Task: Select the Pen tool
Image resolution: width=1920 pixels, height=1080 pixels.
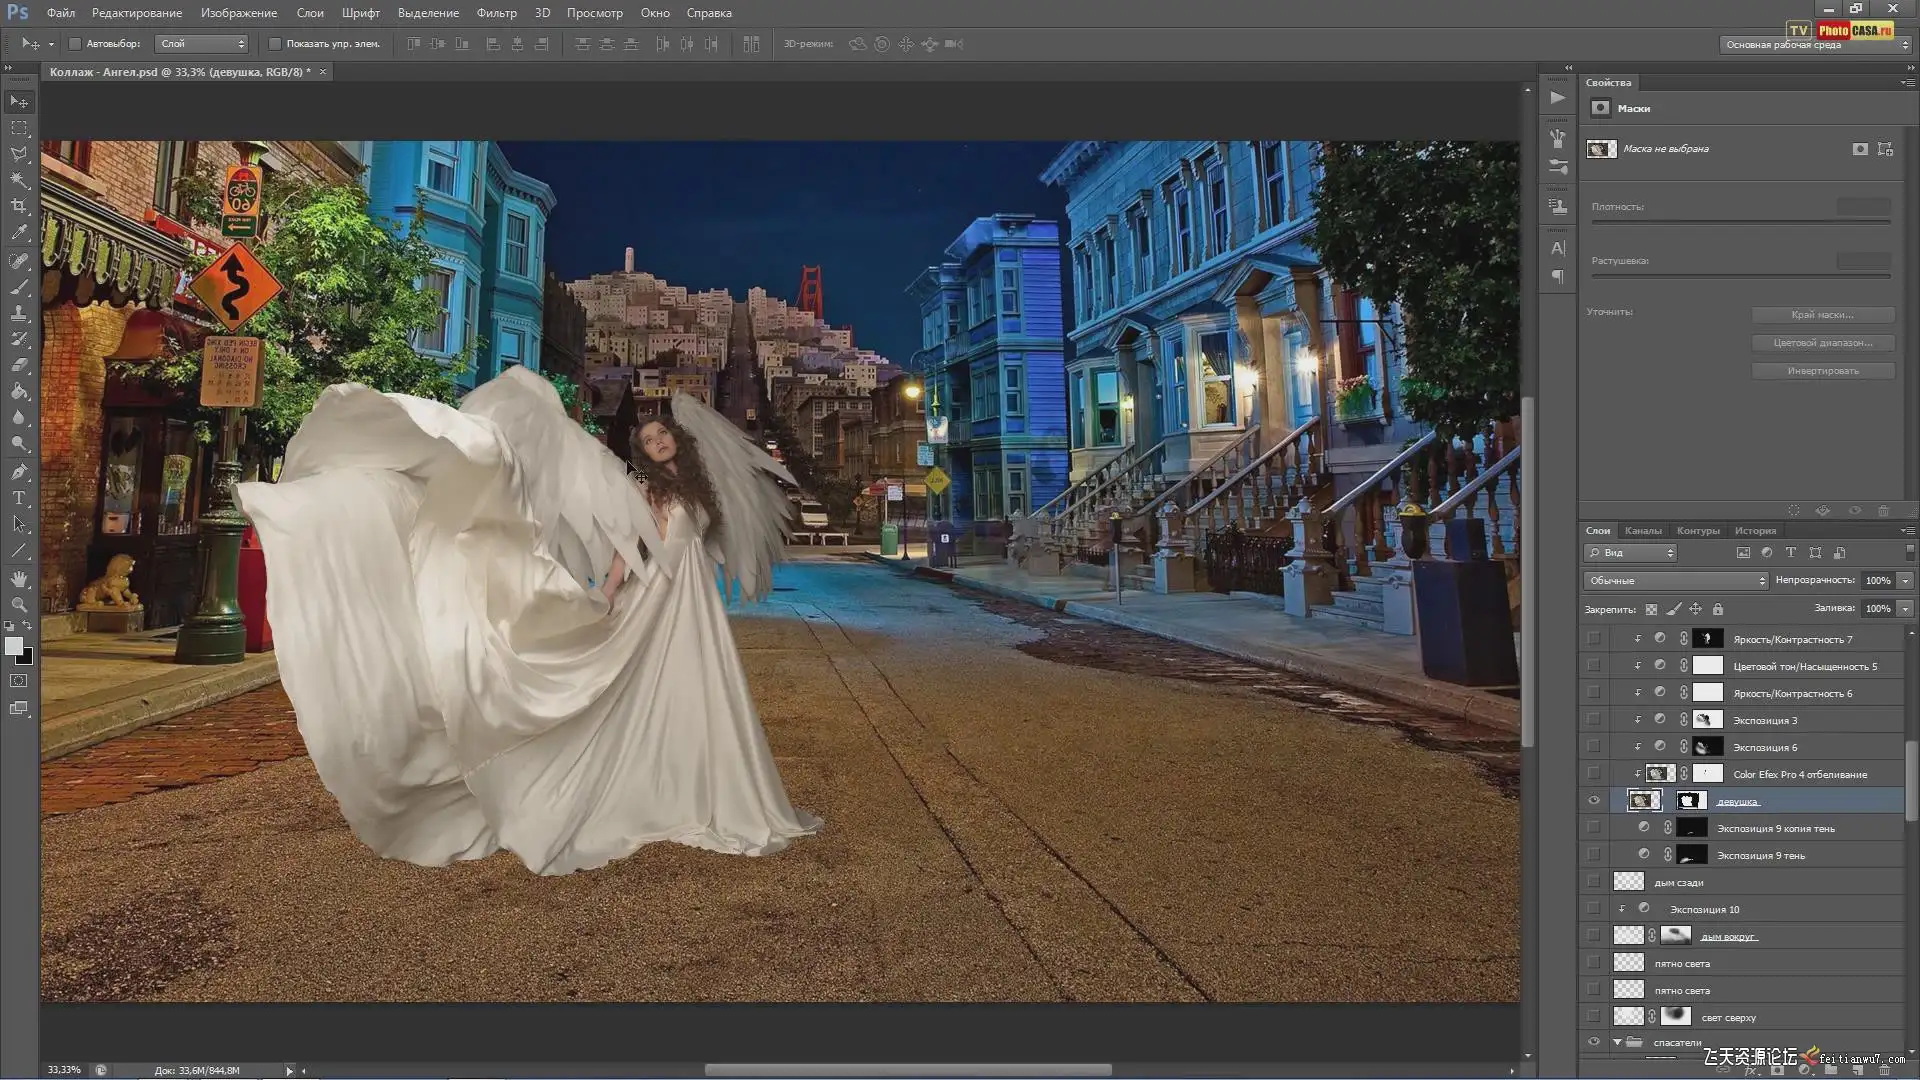Action: (19, 472)
